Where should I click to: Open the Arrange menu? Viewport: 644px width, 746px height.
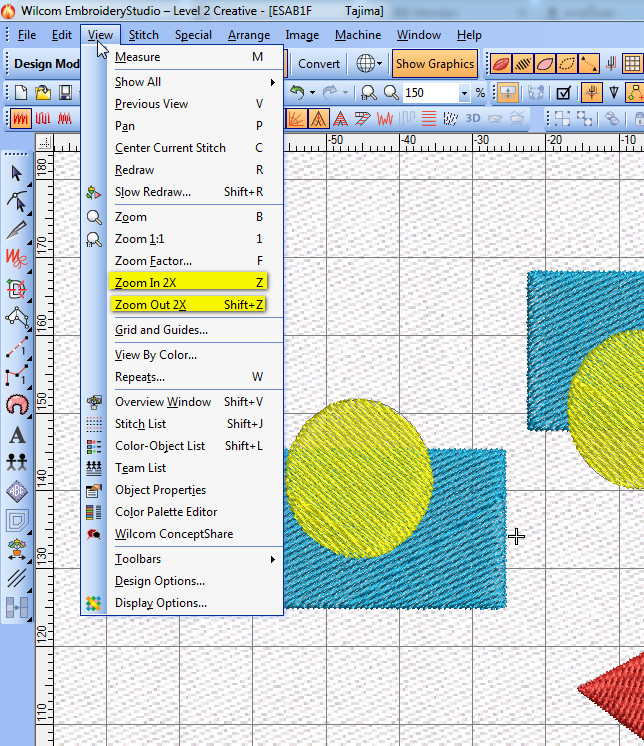[x=249, y=35]
